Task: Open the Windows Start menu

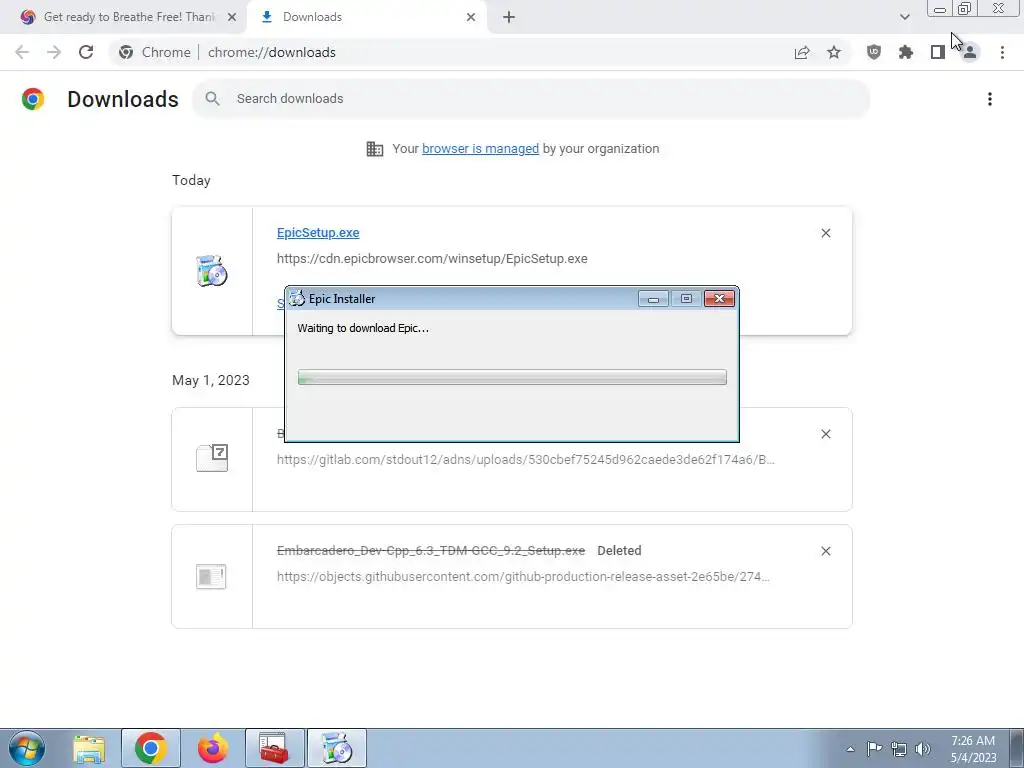Action: tap(27, 748)
